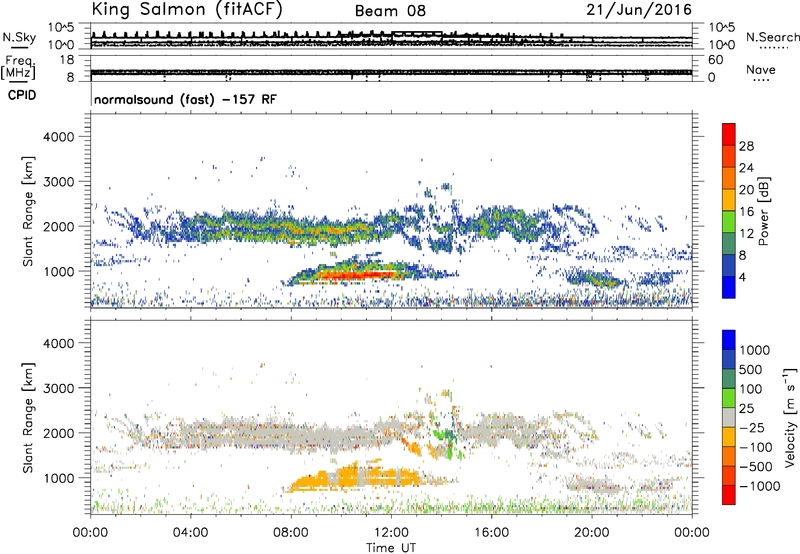The height and width of the screenshot is (554, 800).
Task: Click the 04:00 time axis label
Action: pos(190,533)
